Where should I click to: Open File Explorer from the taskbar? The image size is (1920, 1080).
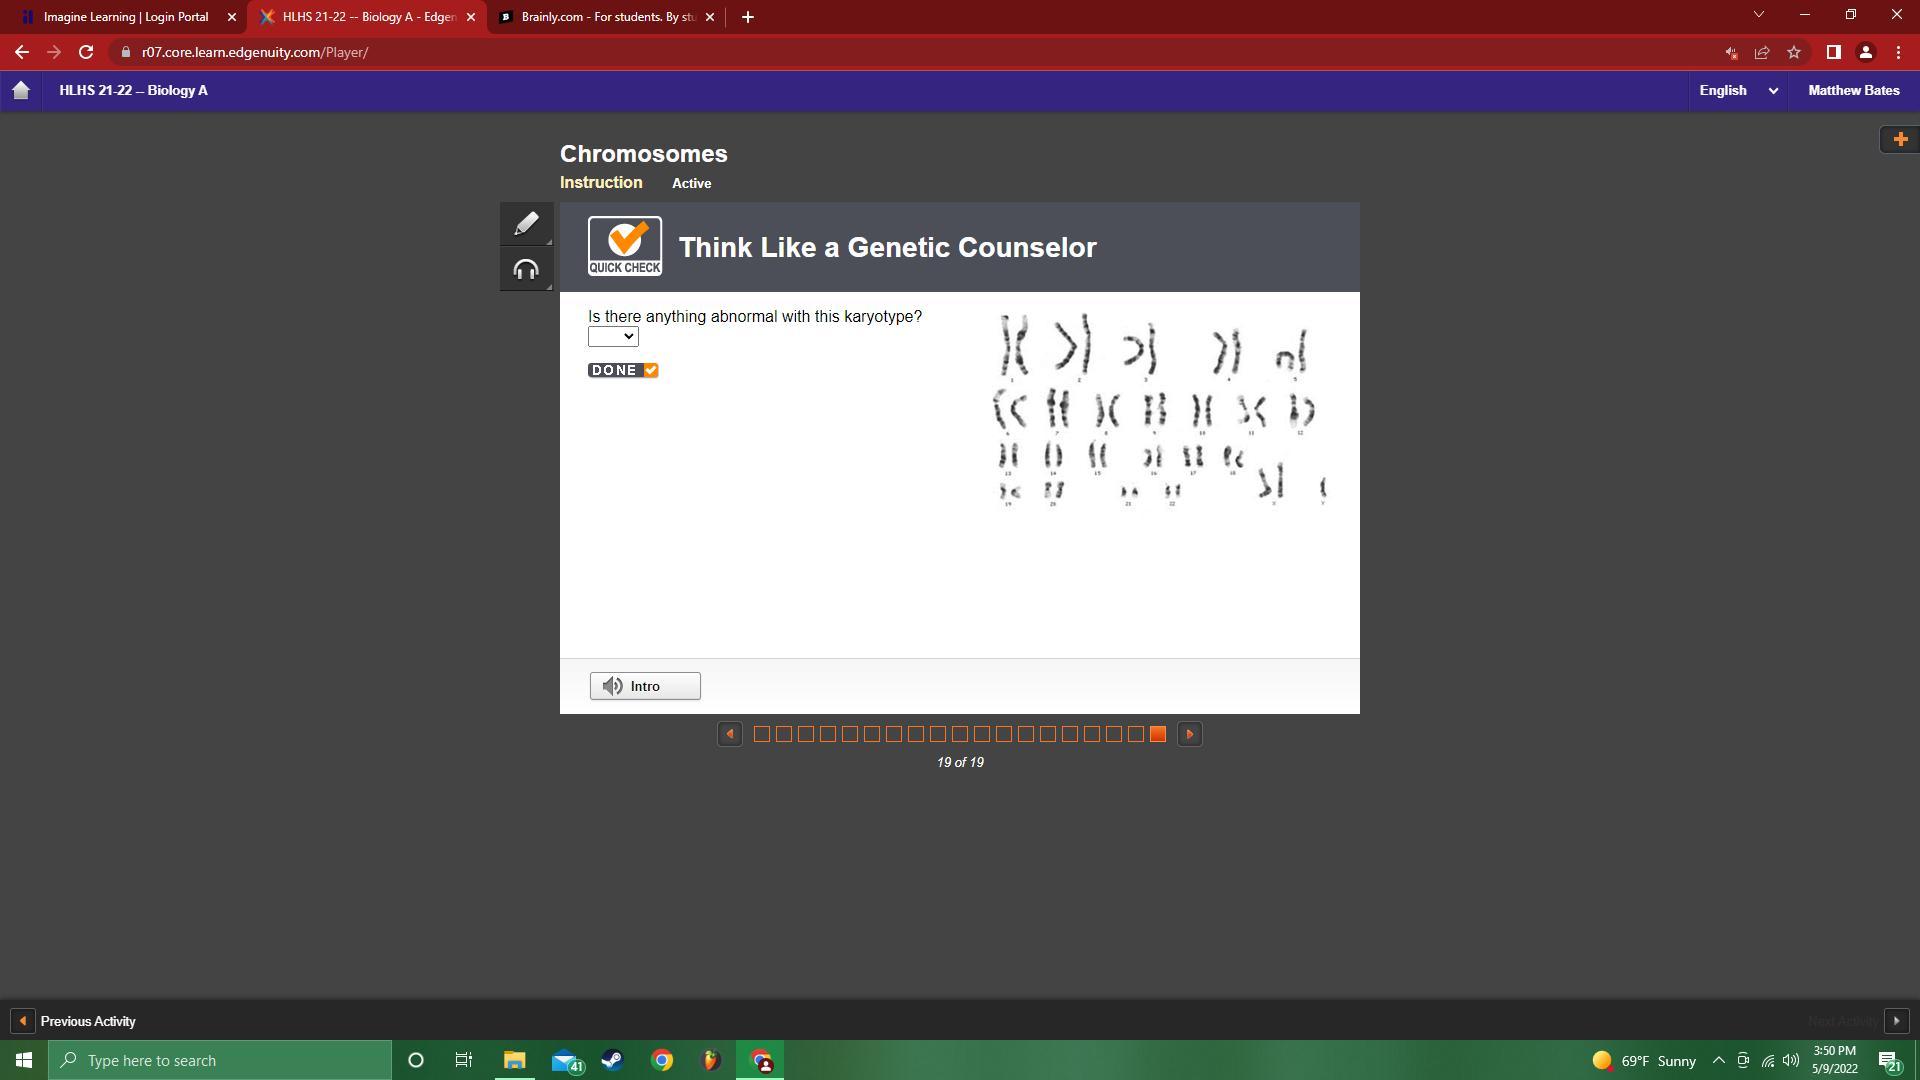click(514, 1060)
